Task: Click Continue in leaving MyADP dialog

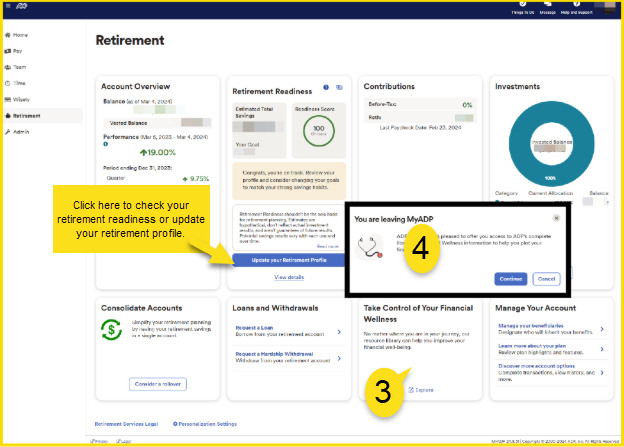Action: point(511,279)
